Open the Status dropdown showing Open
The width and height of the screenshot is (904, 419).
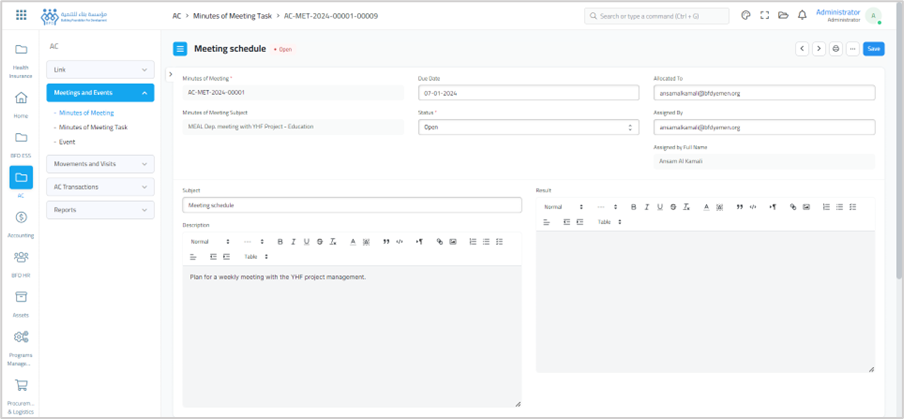click(x=528, y=127)
